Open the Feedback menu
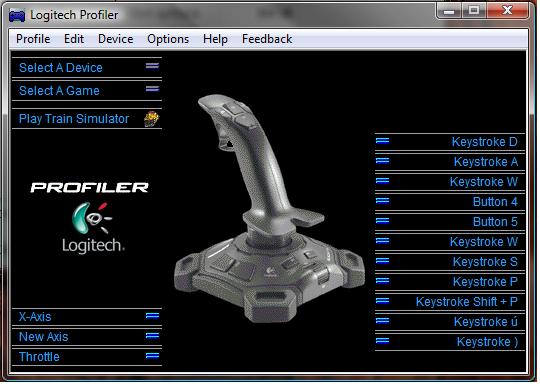The width and height of the screenshot is (540, 386). (x=267, y=39)
